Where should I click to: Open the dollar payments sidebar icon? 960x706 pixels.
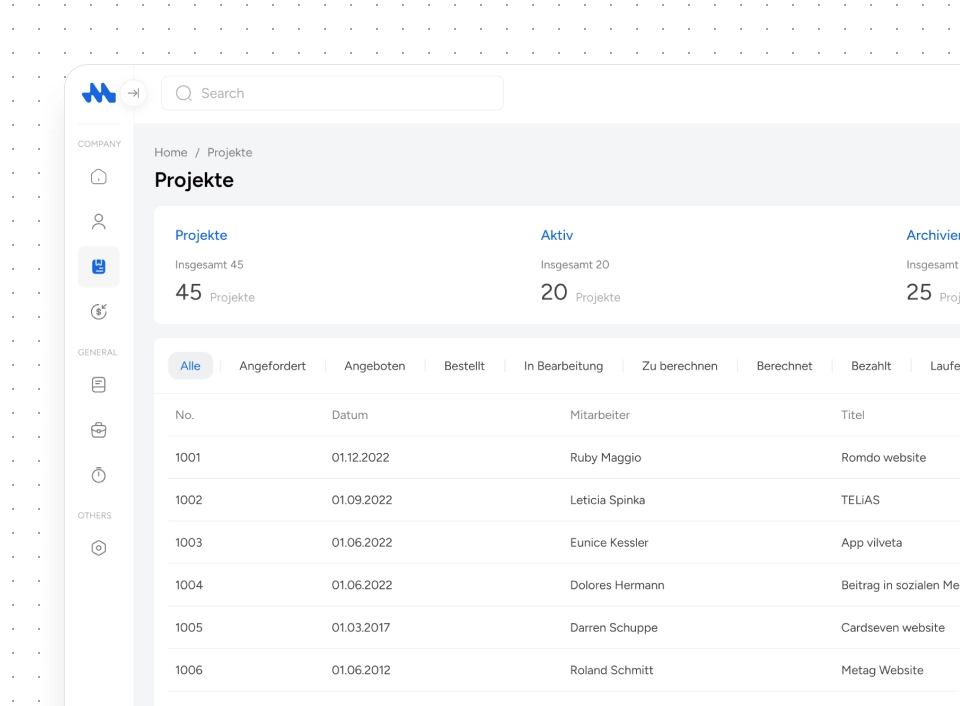click(x=98, y=312)
